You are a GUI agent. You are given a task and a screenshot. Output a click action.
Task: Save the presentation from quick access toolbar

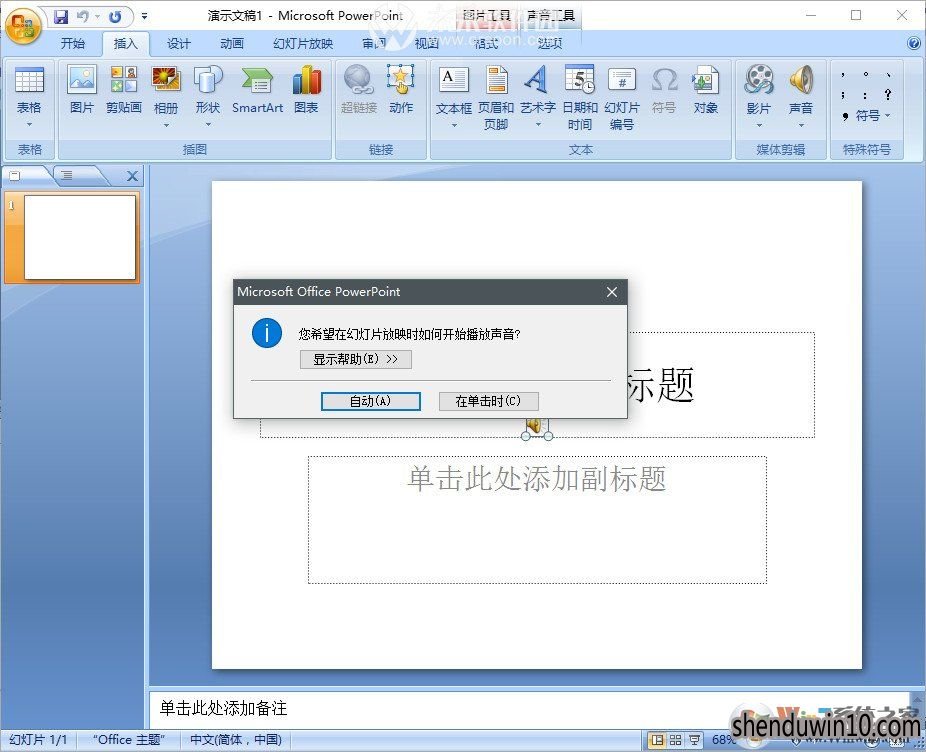pyautogui.click(x=61, y=17)
